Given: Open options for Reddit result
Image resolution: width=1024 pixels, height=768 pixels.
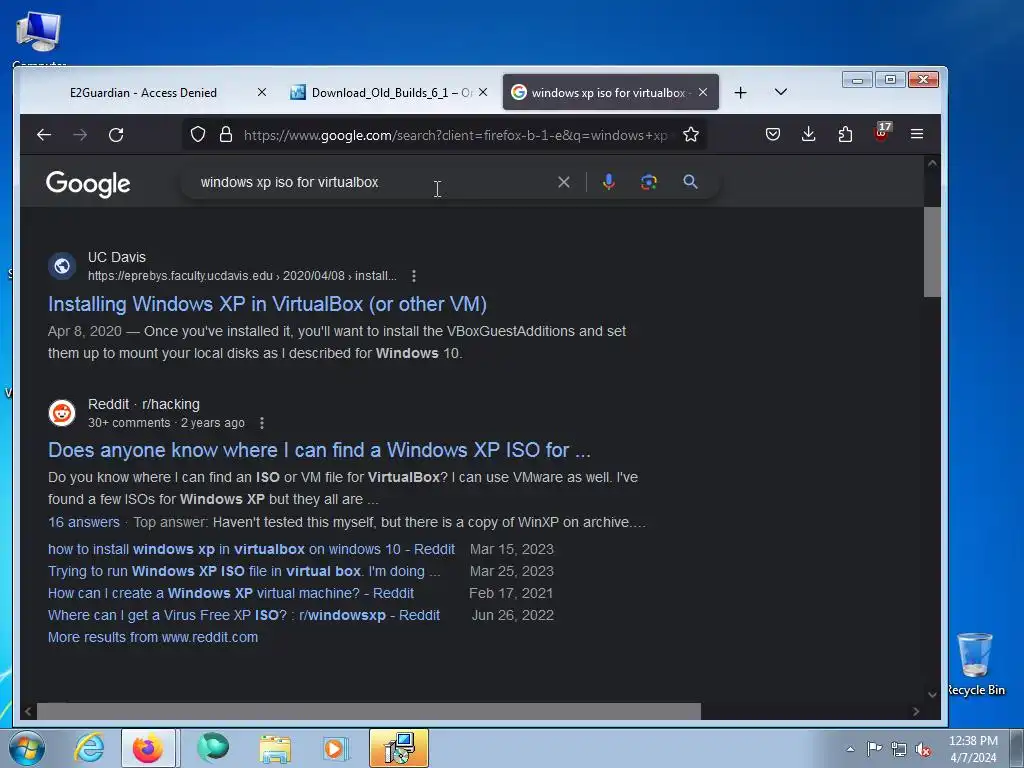Looking at the screenshot, I should point(262,423).
